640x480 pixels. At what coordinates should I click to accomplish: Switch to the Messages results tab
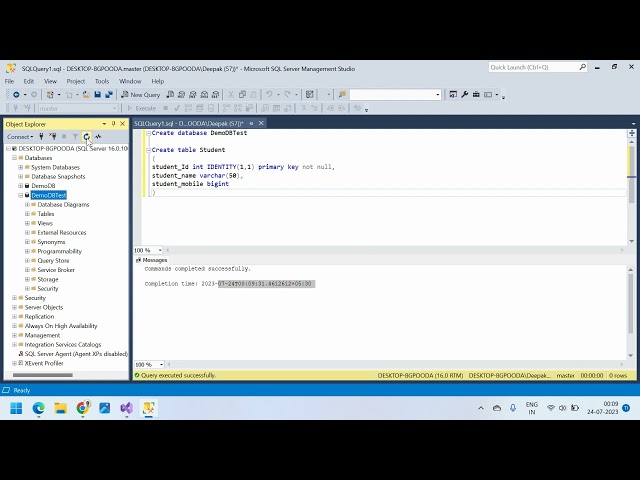pyautogui.click(x=151, y=260)
